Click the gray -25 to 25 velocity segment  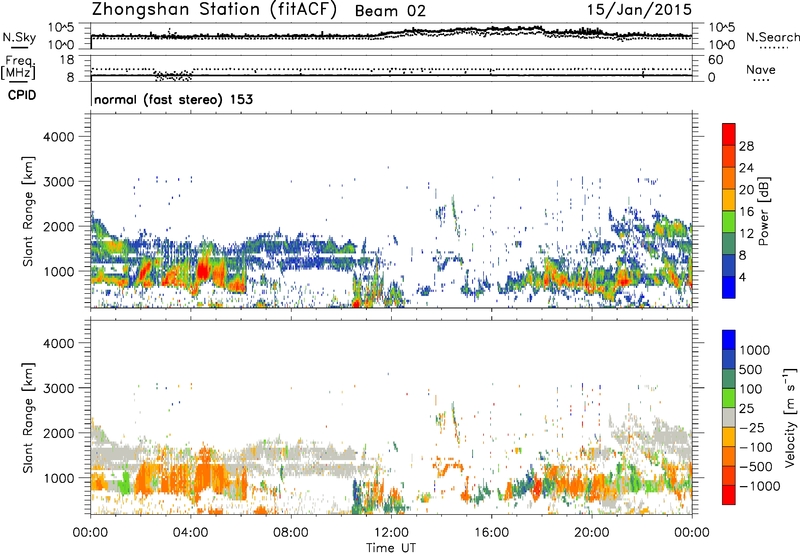tap(729, 418)
